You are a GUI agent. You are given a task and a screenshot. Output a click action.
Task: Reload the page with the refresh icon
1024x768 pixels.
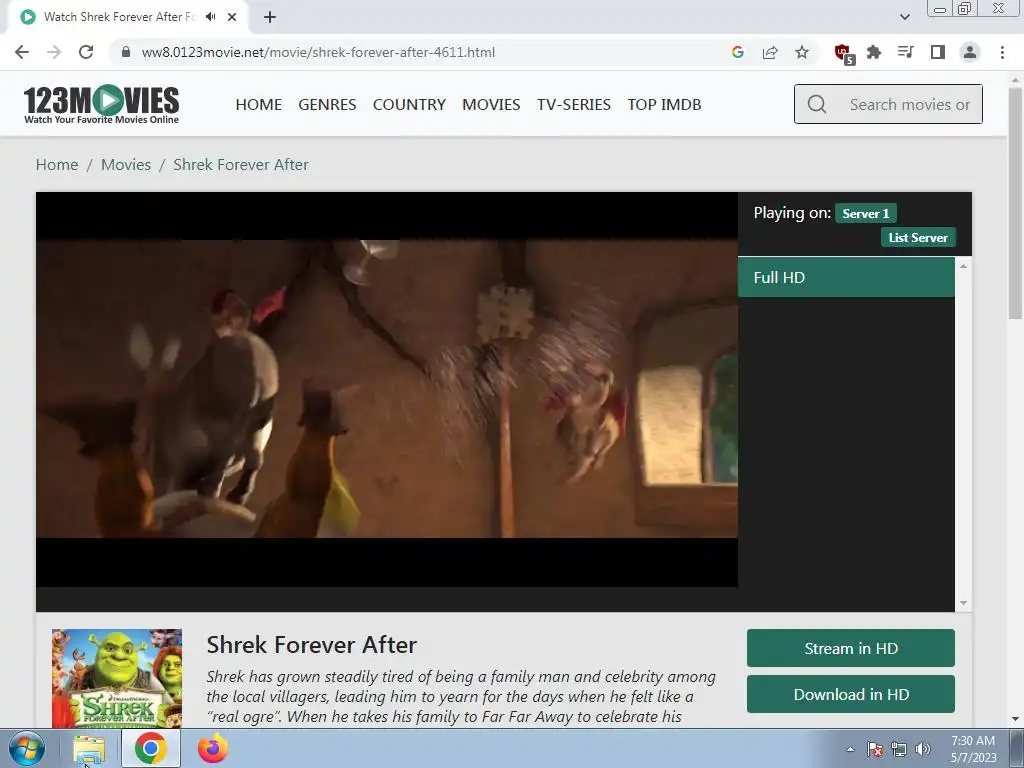click(x=86, y=52)
